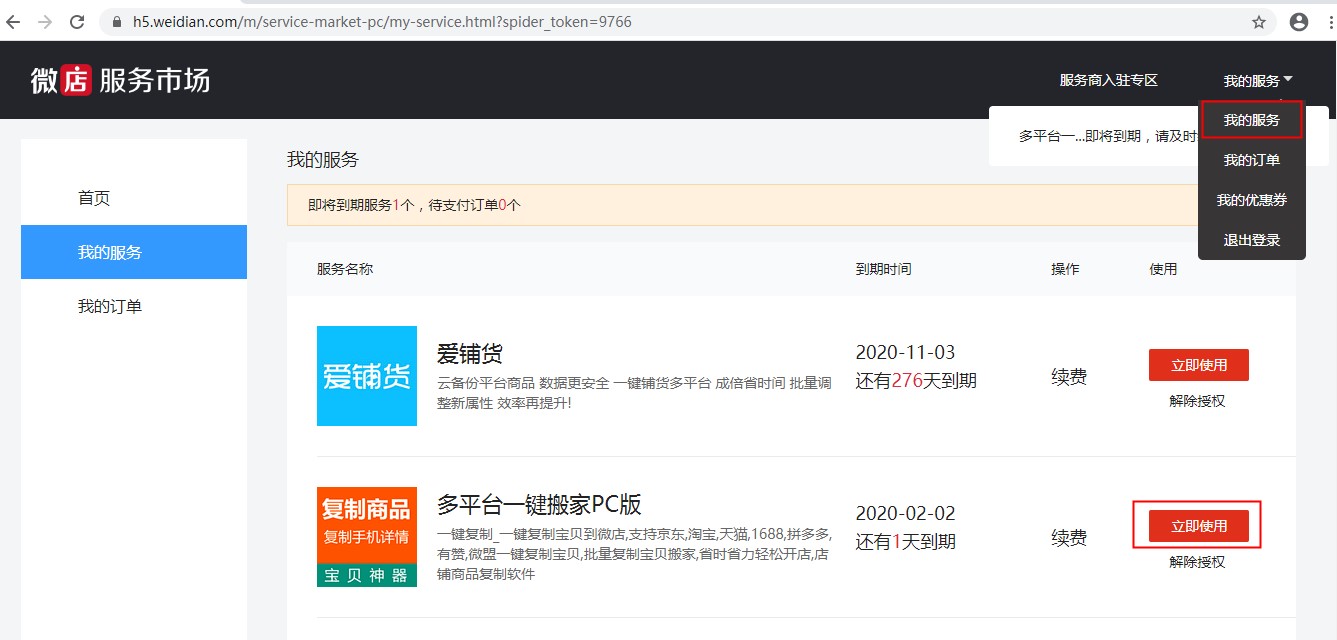Image resolution: width=1337 pixels, height=640 pixels.
Task: Expand the 我的服务 dropdown in the header
Action: point(1257,80)
